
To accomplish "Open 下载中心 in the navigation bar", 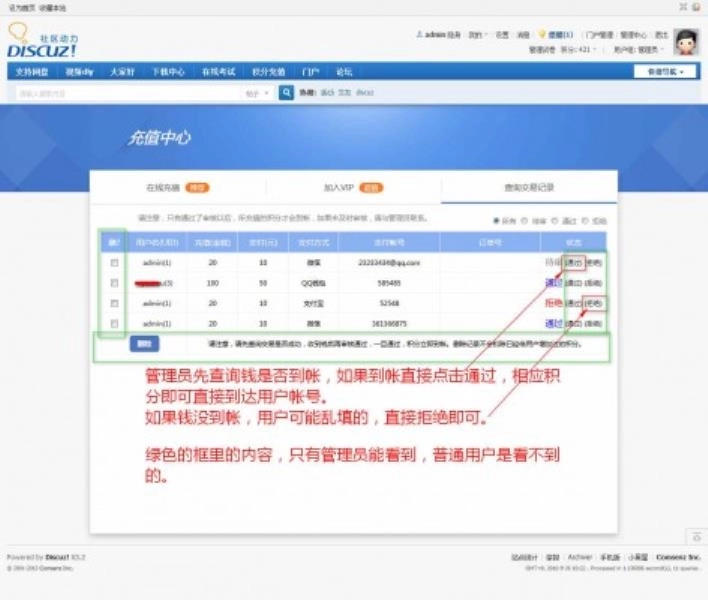I will pyautogui.click(x=168, y=72).
